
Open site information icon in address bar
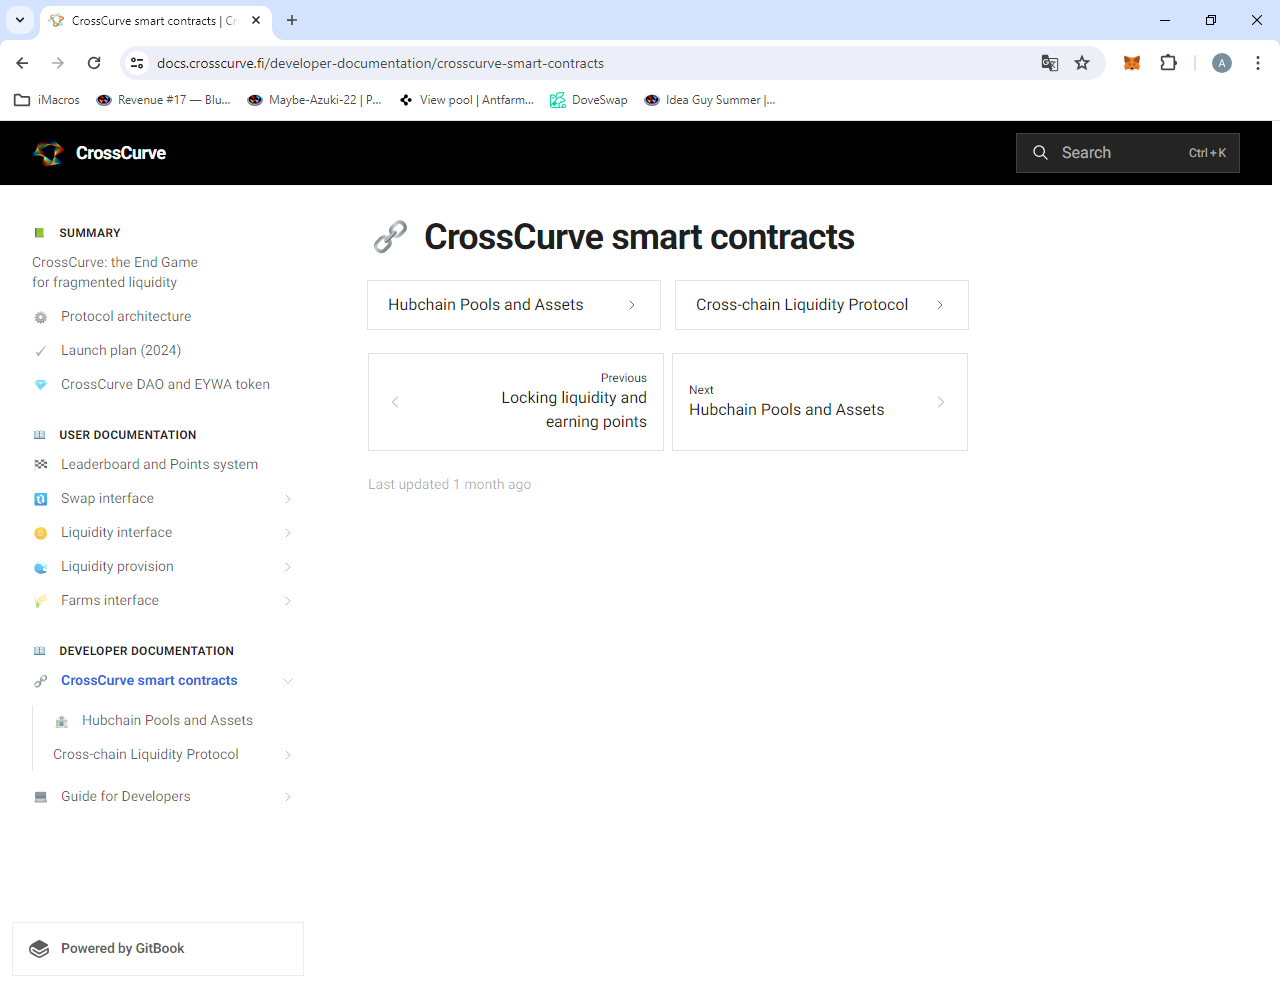(x=137, y=63)
